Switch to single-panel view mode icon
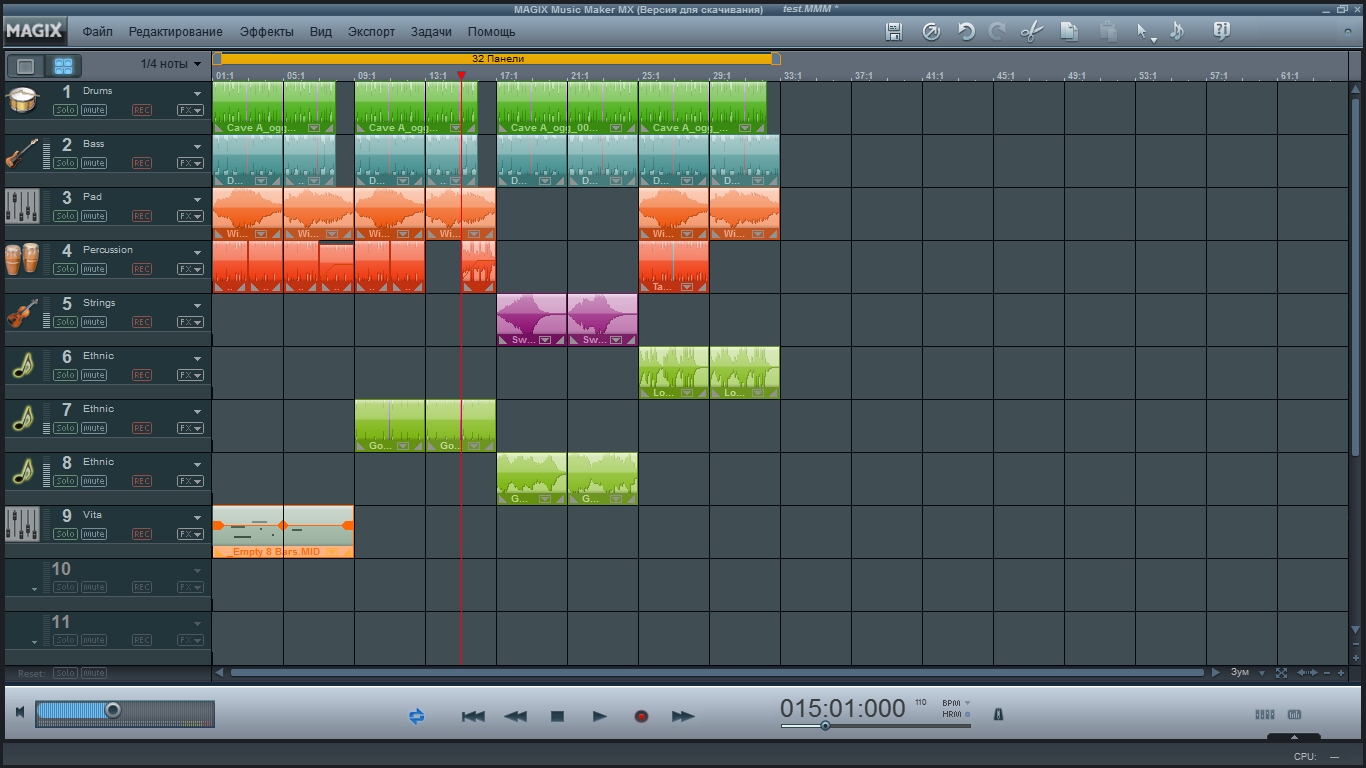This screenshot has height=768, width=1366. coord(26,66)
